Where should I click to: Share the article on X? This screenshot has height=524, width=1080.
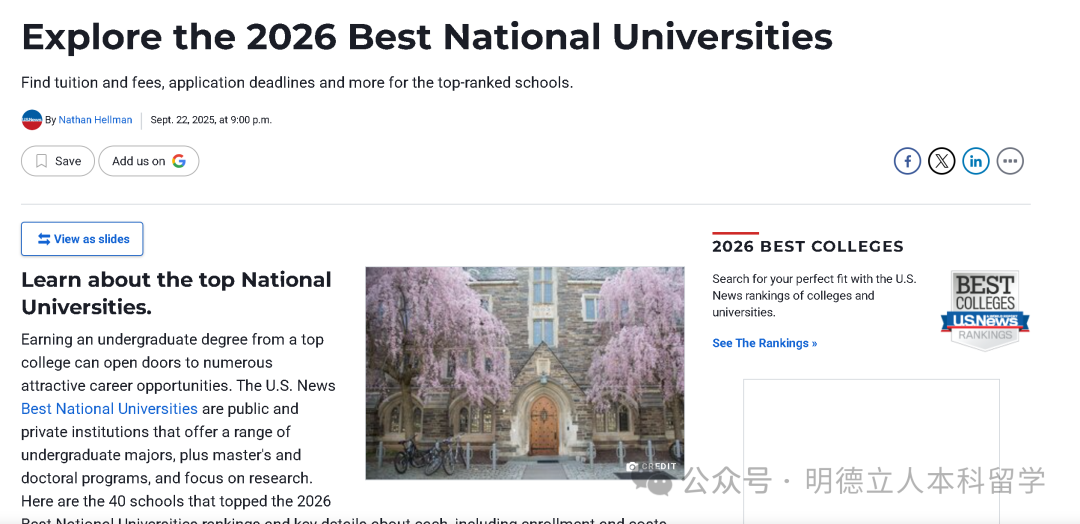(x=942, y=161)
